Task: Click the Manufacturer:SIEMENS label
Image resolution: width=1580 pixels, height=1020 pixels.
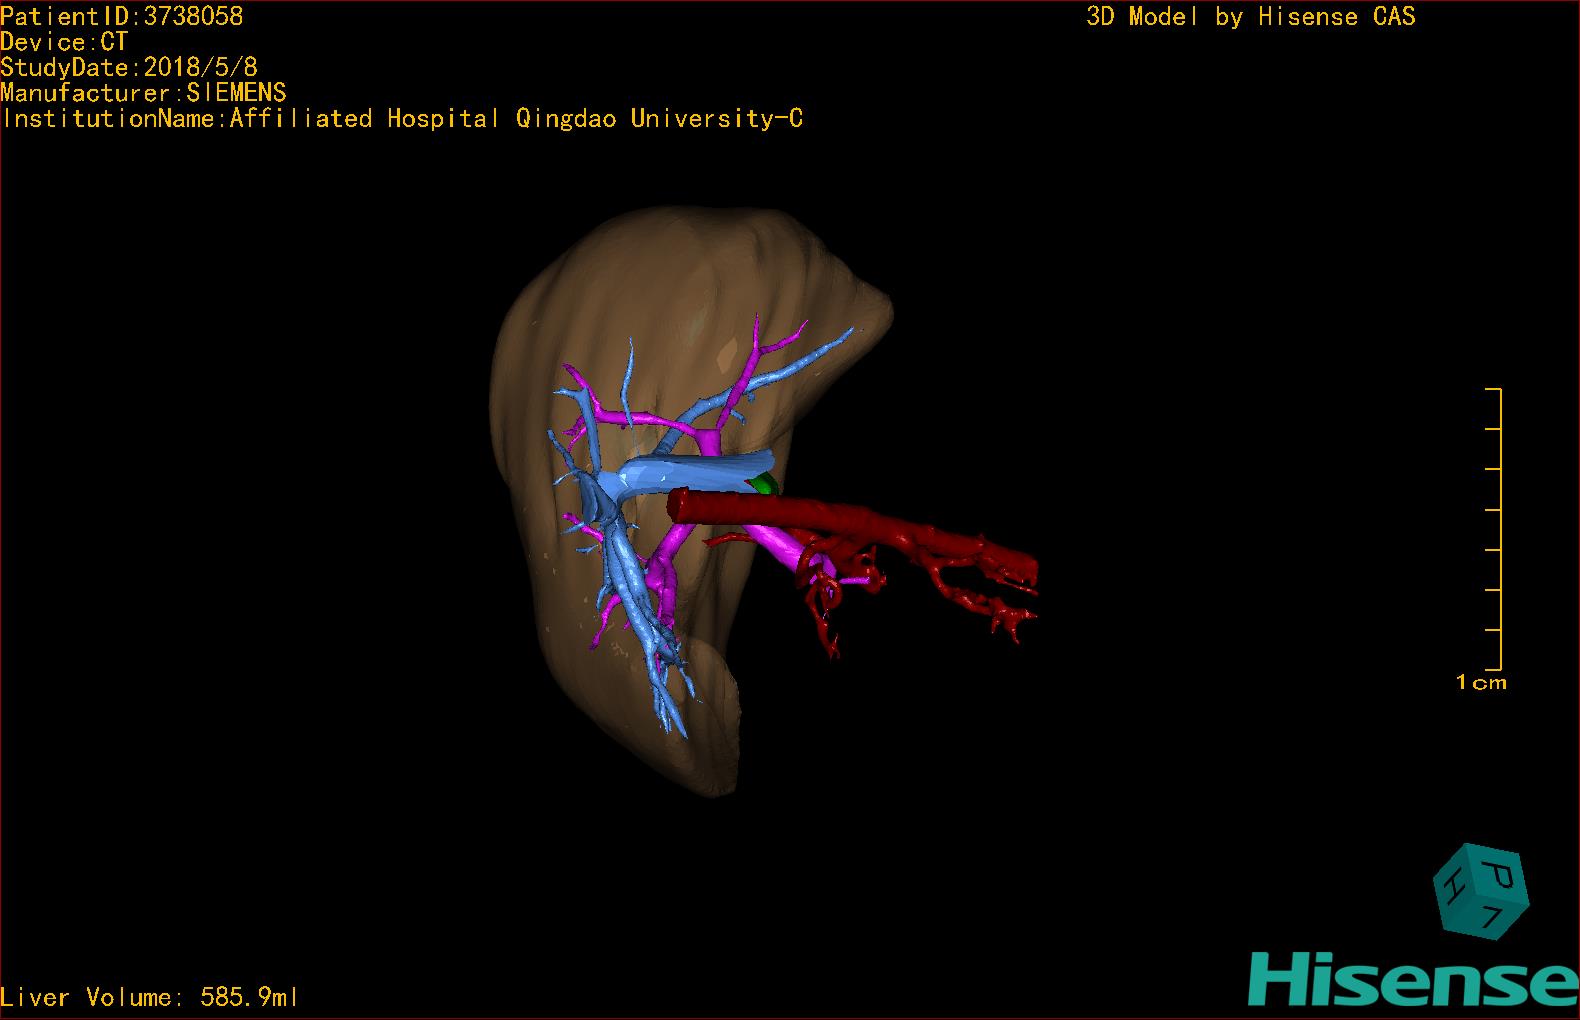Action: (143, 93)
